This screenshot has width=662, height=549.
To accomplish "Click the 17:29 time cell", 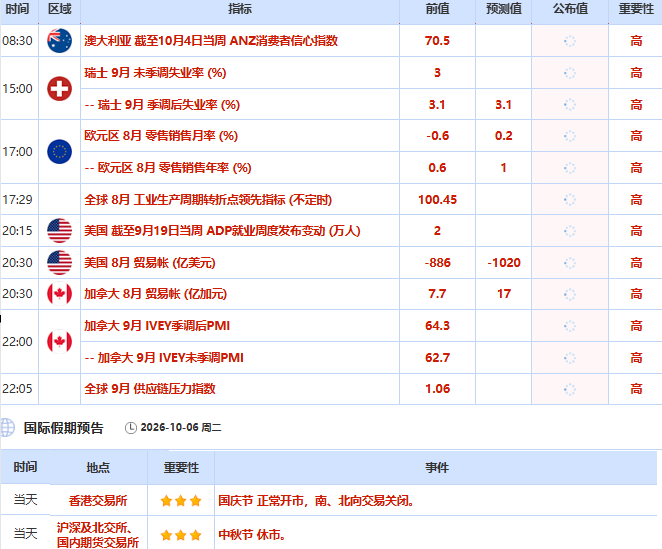I will point(17,199).
